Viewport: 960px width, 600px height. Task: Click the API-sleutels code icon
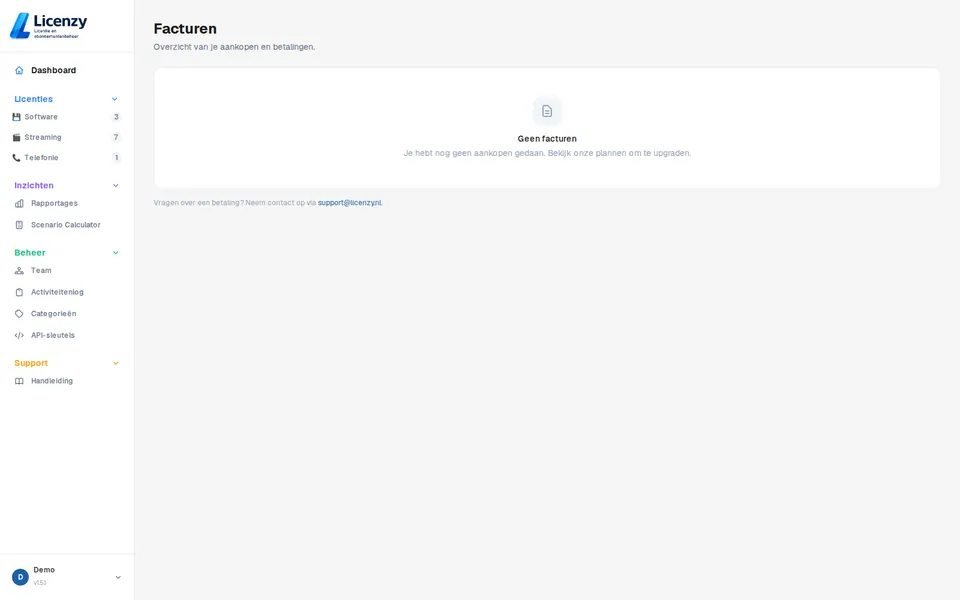pos(19,336)
